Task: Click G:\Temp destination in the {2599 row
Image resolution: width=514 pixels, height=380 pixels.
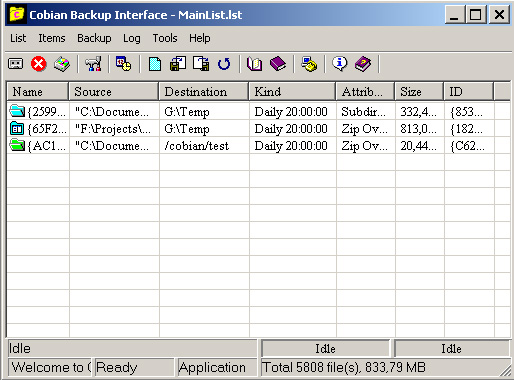Action: pos(187,112)
